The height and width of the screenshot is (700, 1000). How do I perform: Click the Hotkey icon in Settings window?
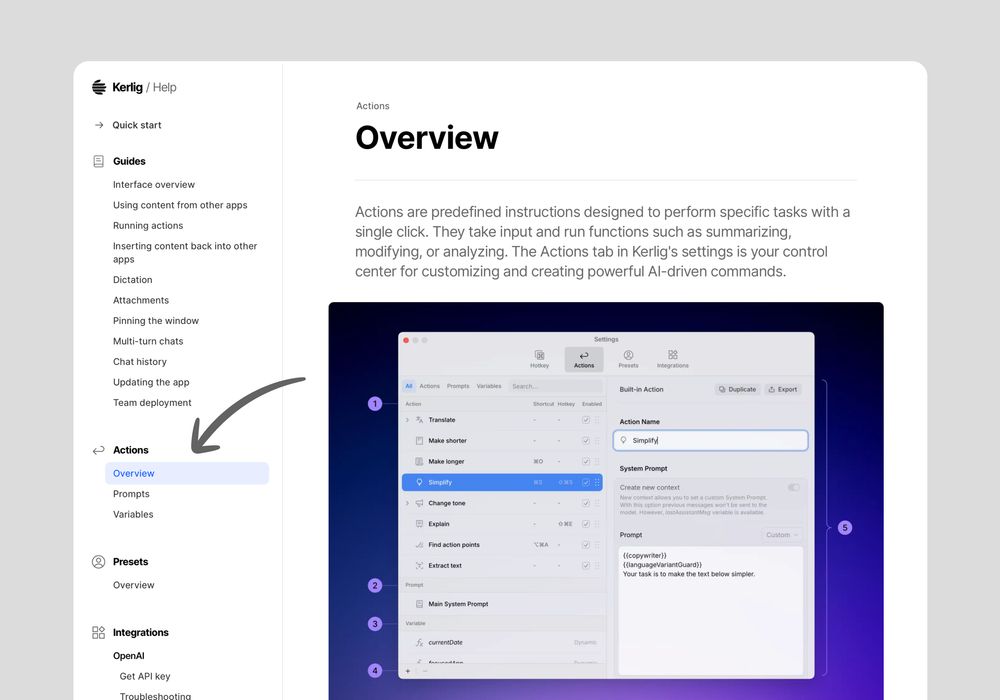pyautogui.click(x=540, y=355)
